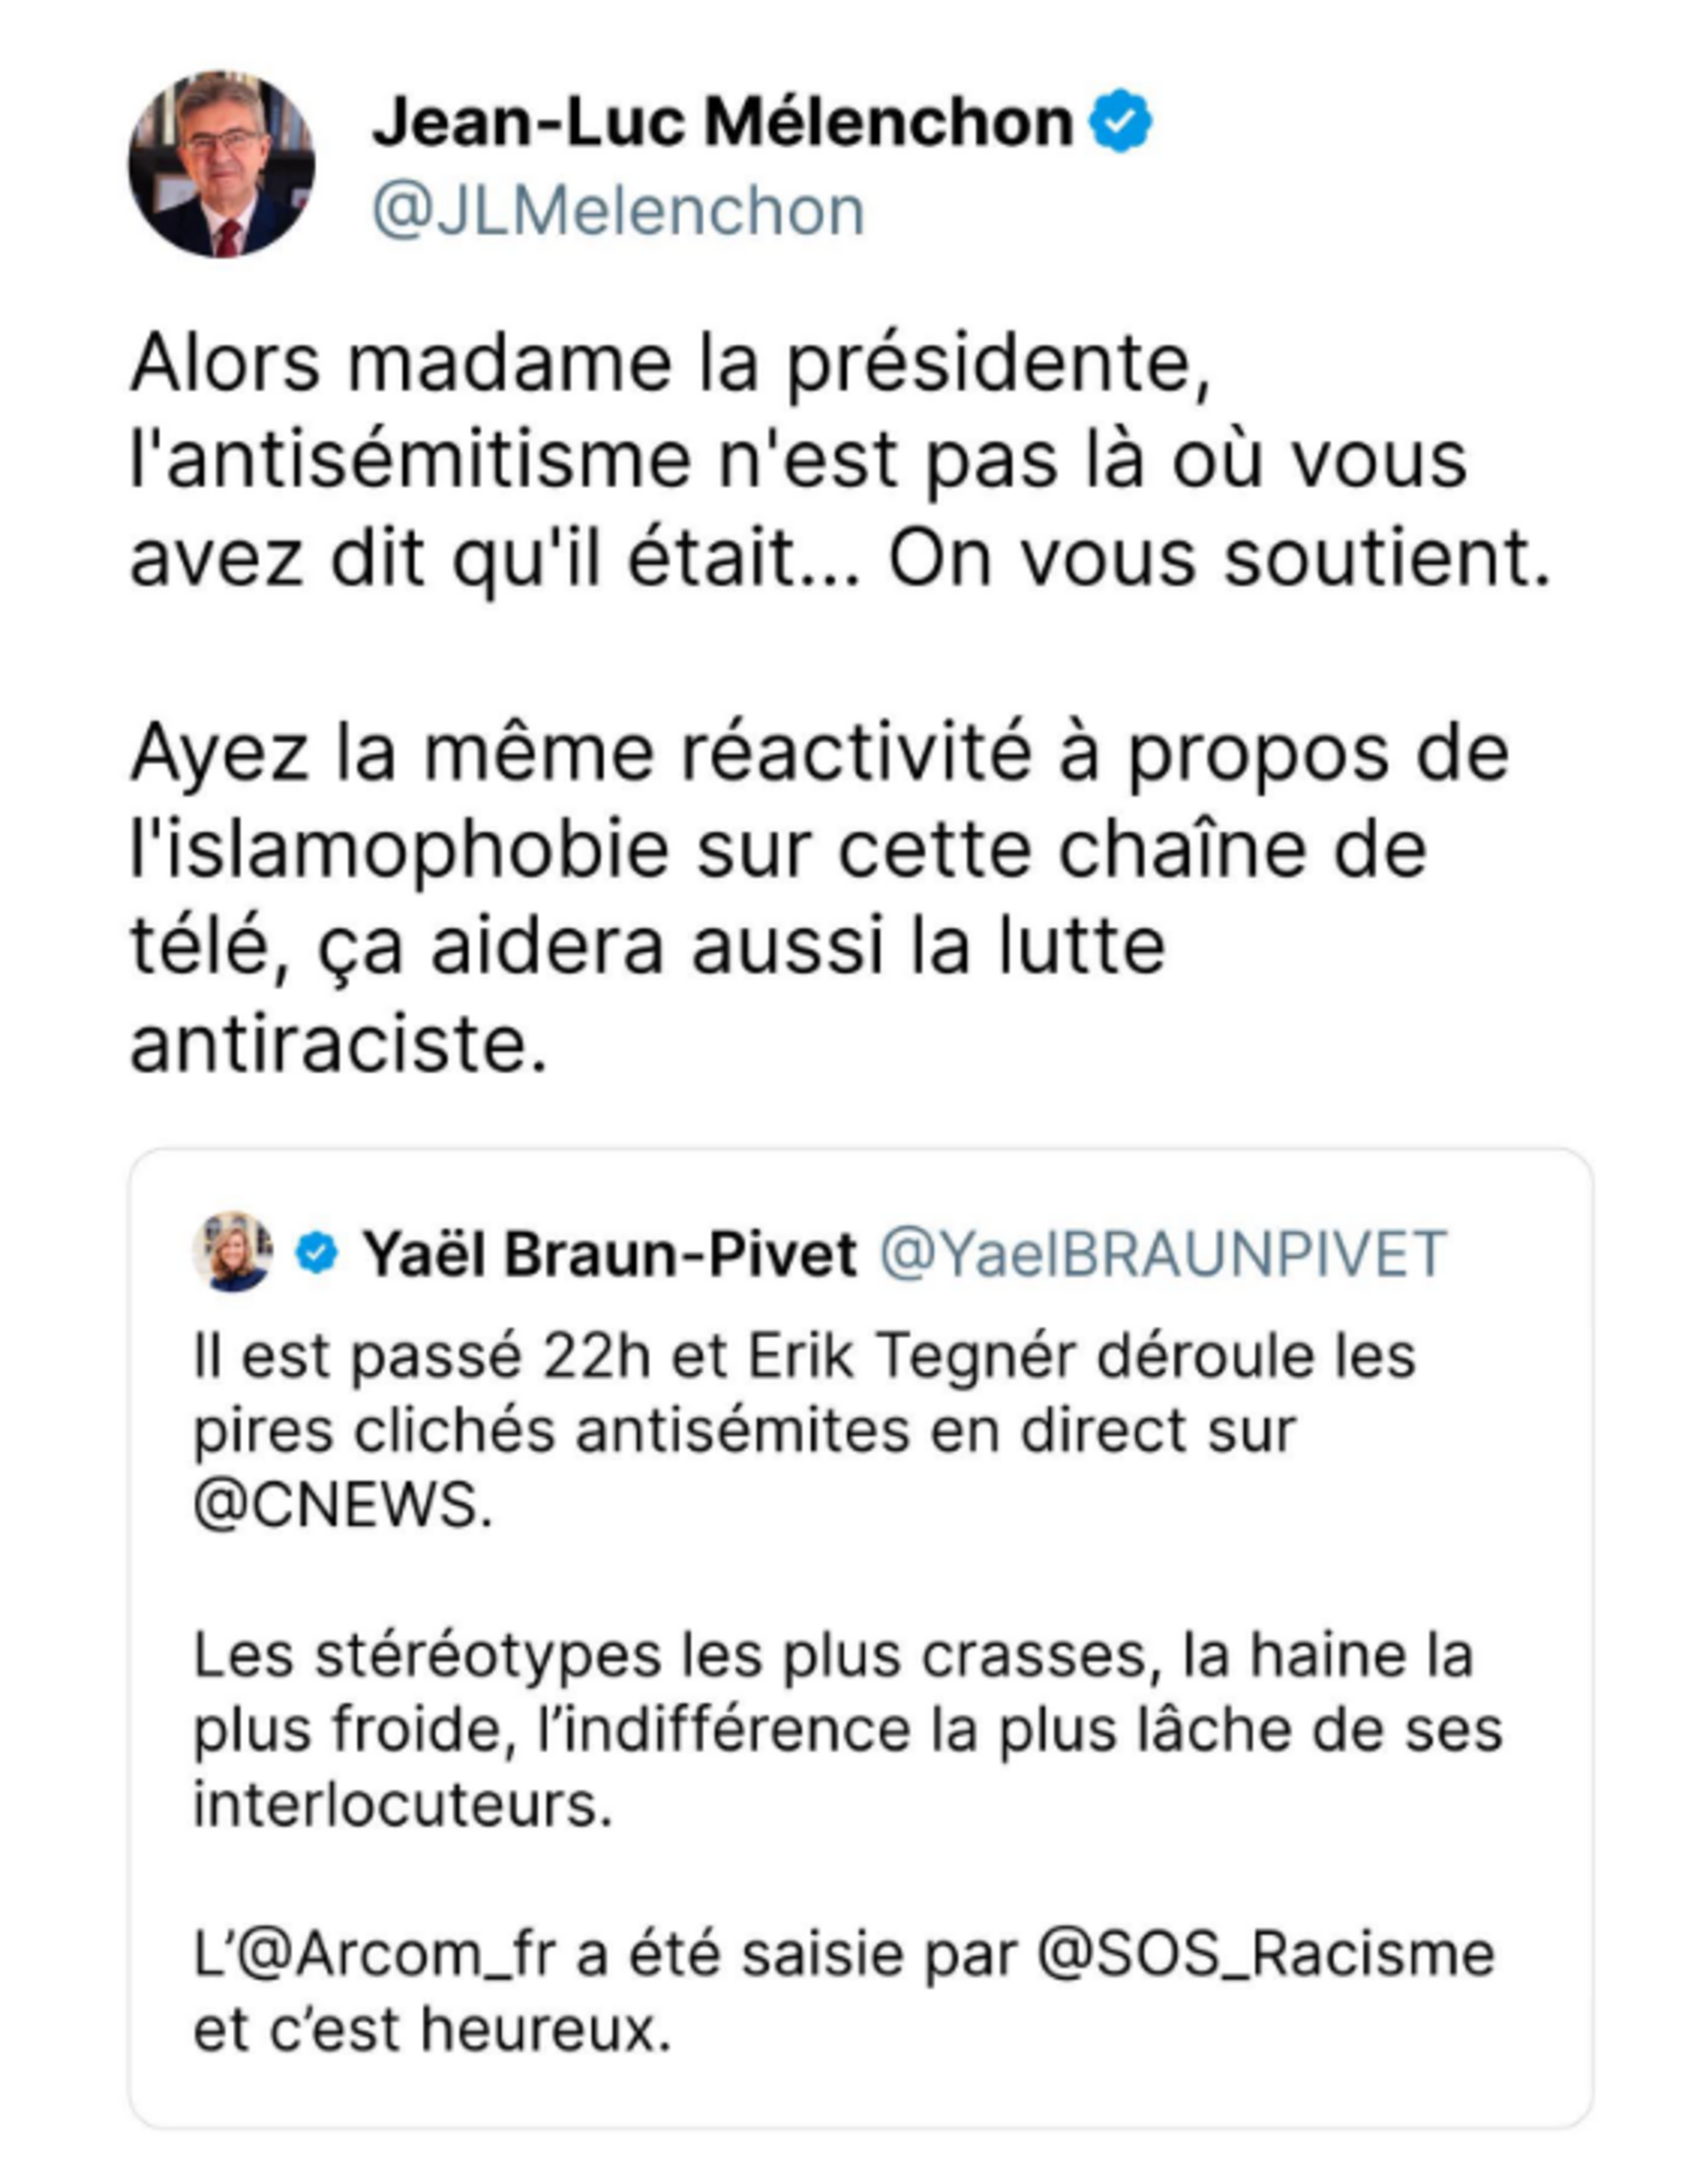Click the verified badge beside Mélenchon's name
The image size is (1703, 2184).
pos(1120,121)
